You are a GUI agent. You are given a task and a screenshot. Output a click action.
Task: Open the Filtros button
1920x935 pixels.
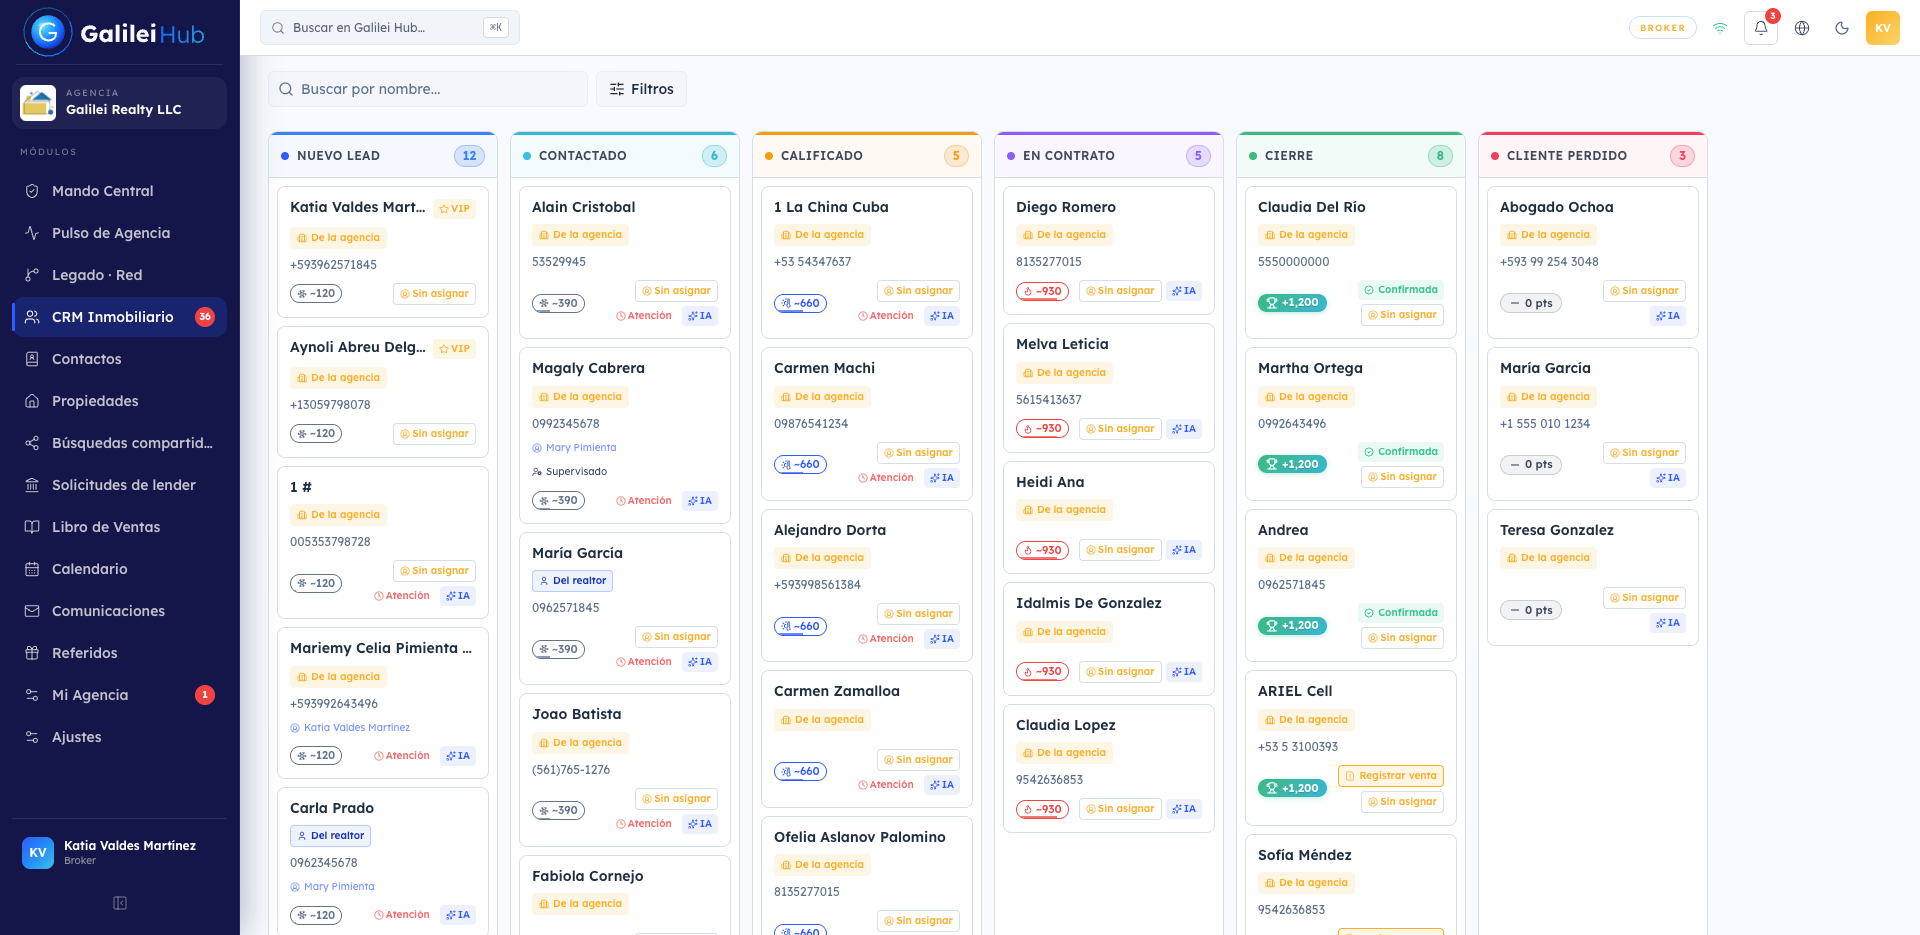pos(641,89)
